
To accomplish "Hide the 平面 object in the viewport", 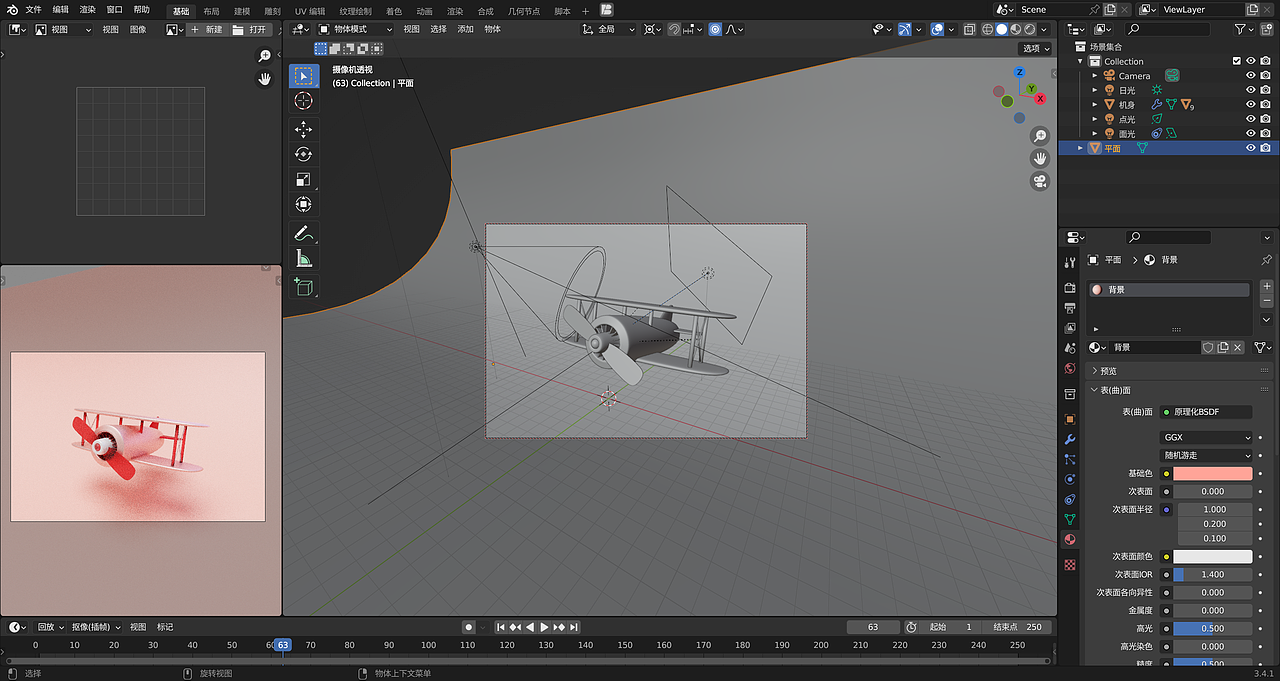I will click(x=1250, y=147).
